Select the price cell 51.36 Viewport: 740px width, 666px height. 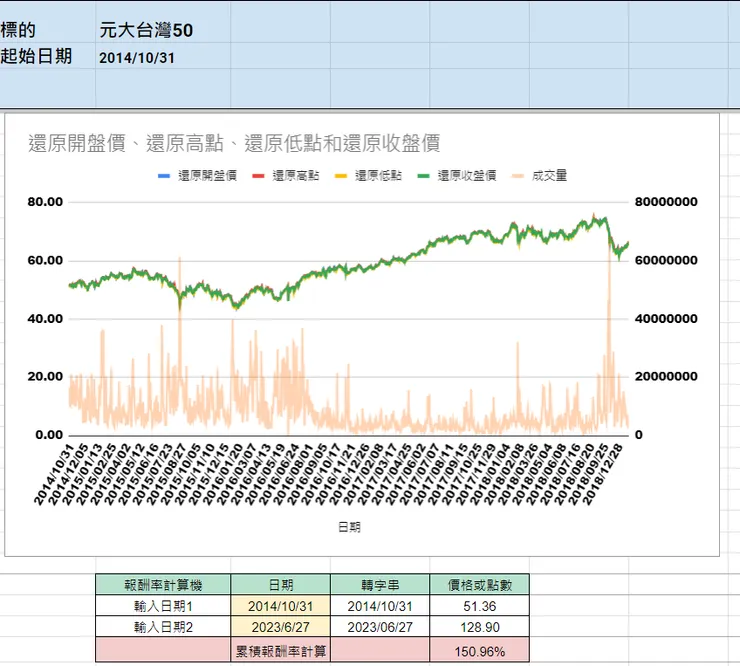[x=479, y=606]
